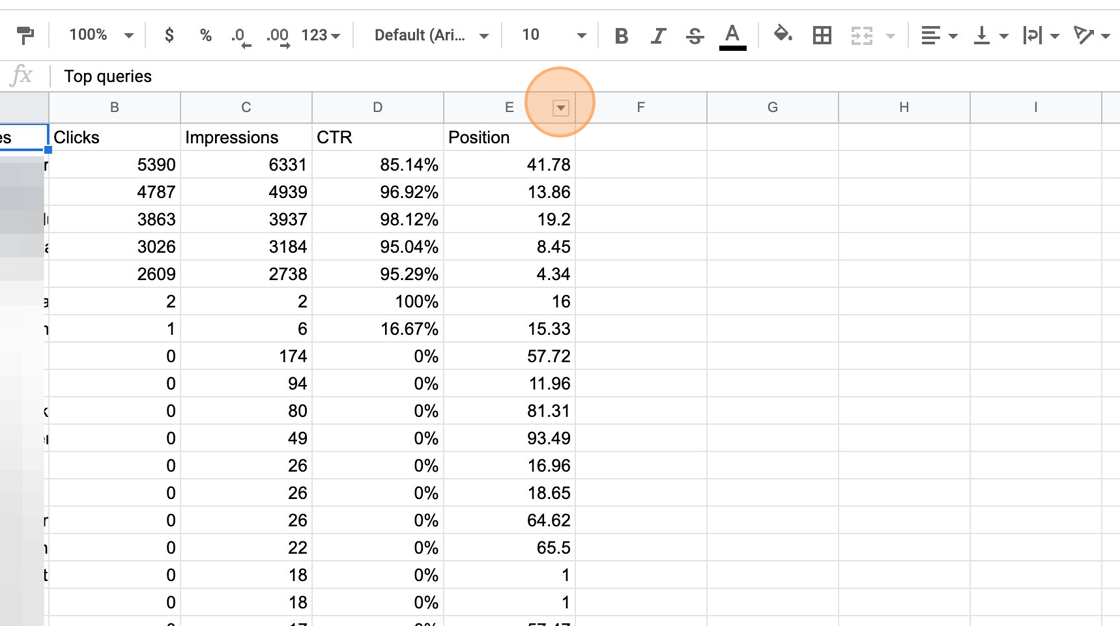Image resolution: width=1120 pixels, height=626 pixels.
Task: Select column G header
Action: [772, 107]
